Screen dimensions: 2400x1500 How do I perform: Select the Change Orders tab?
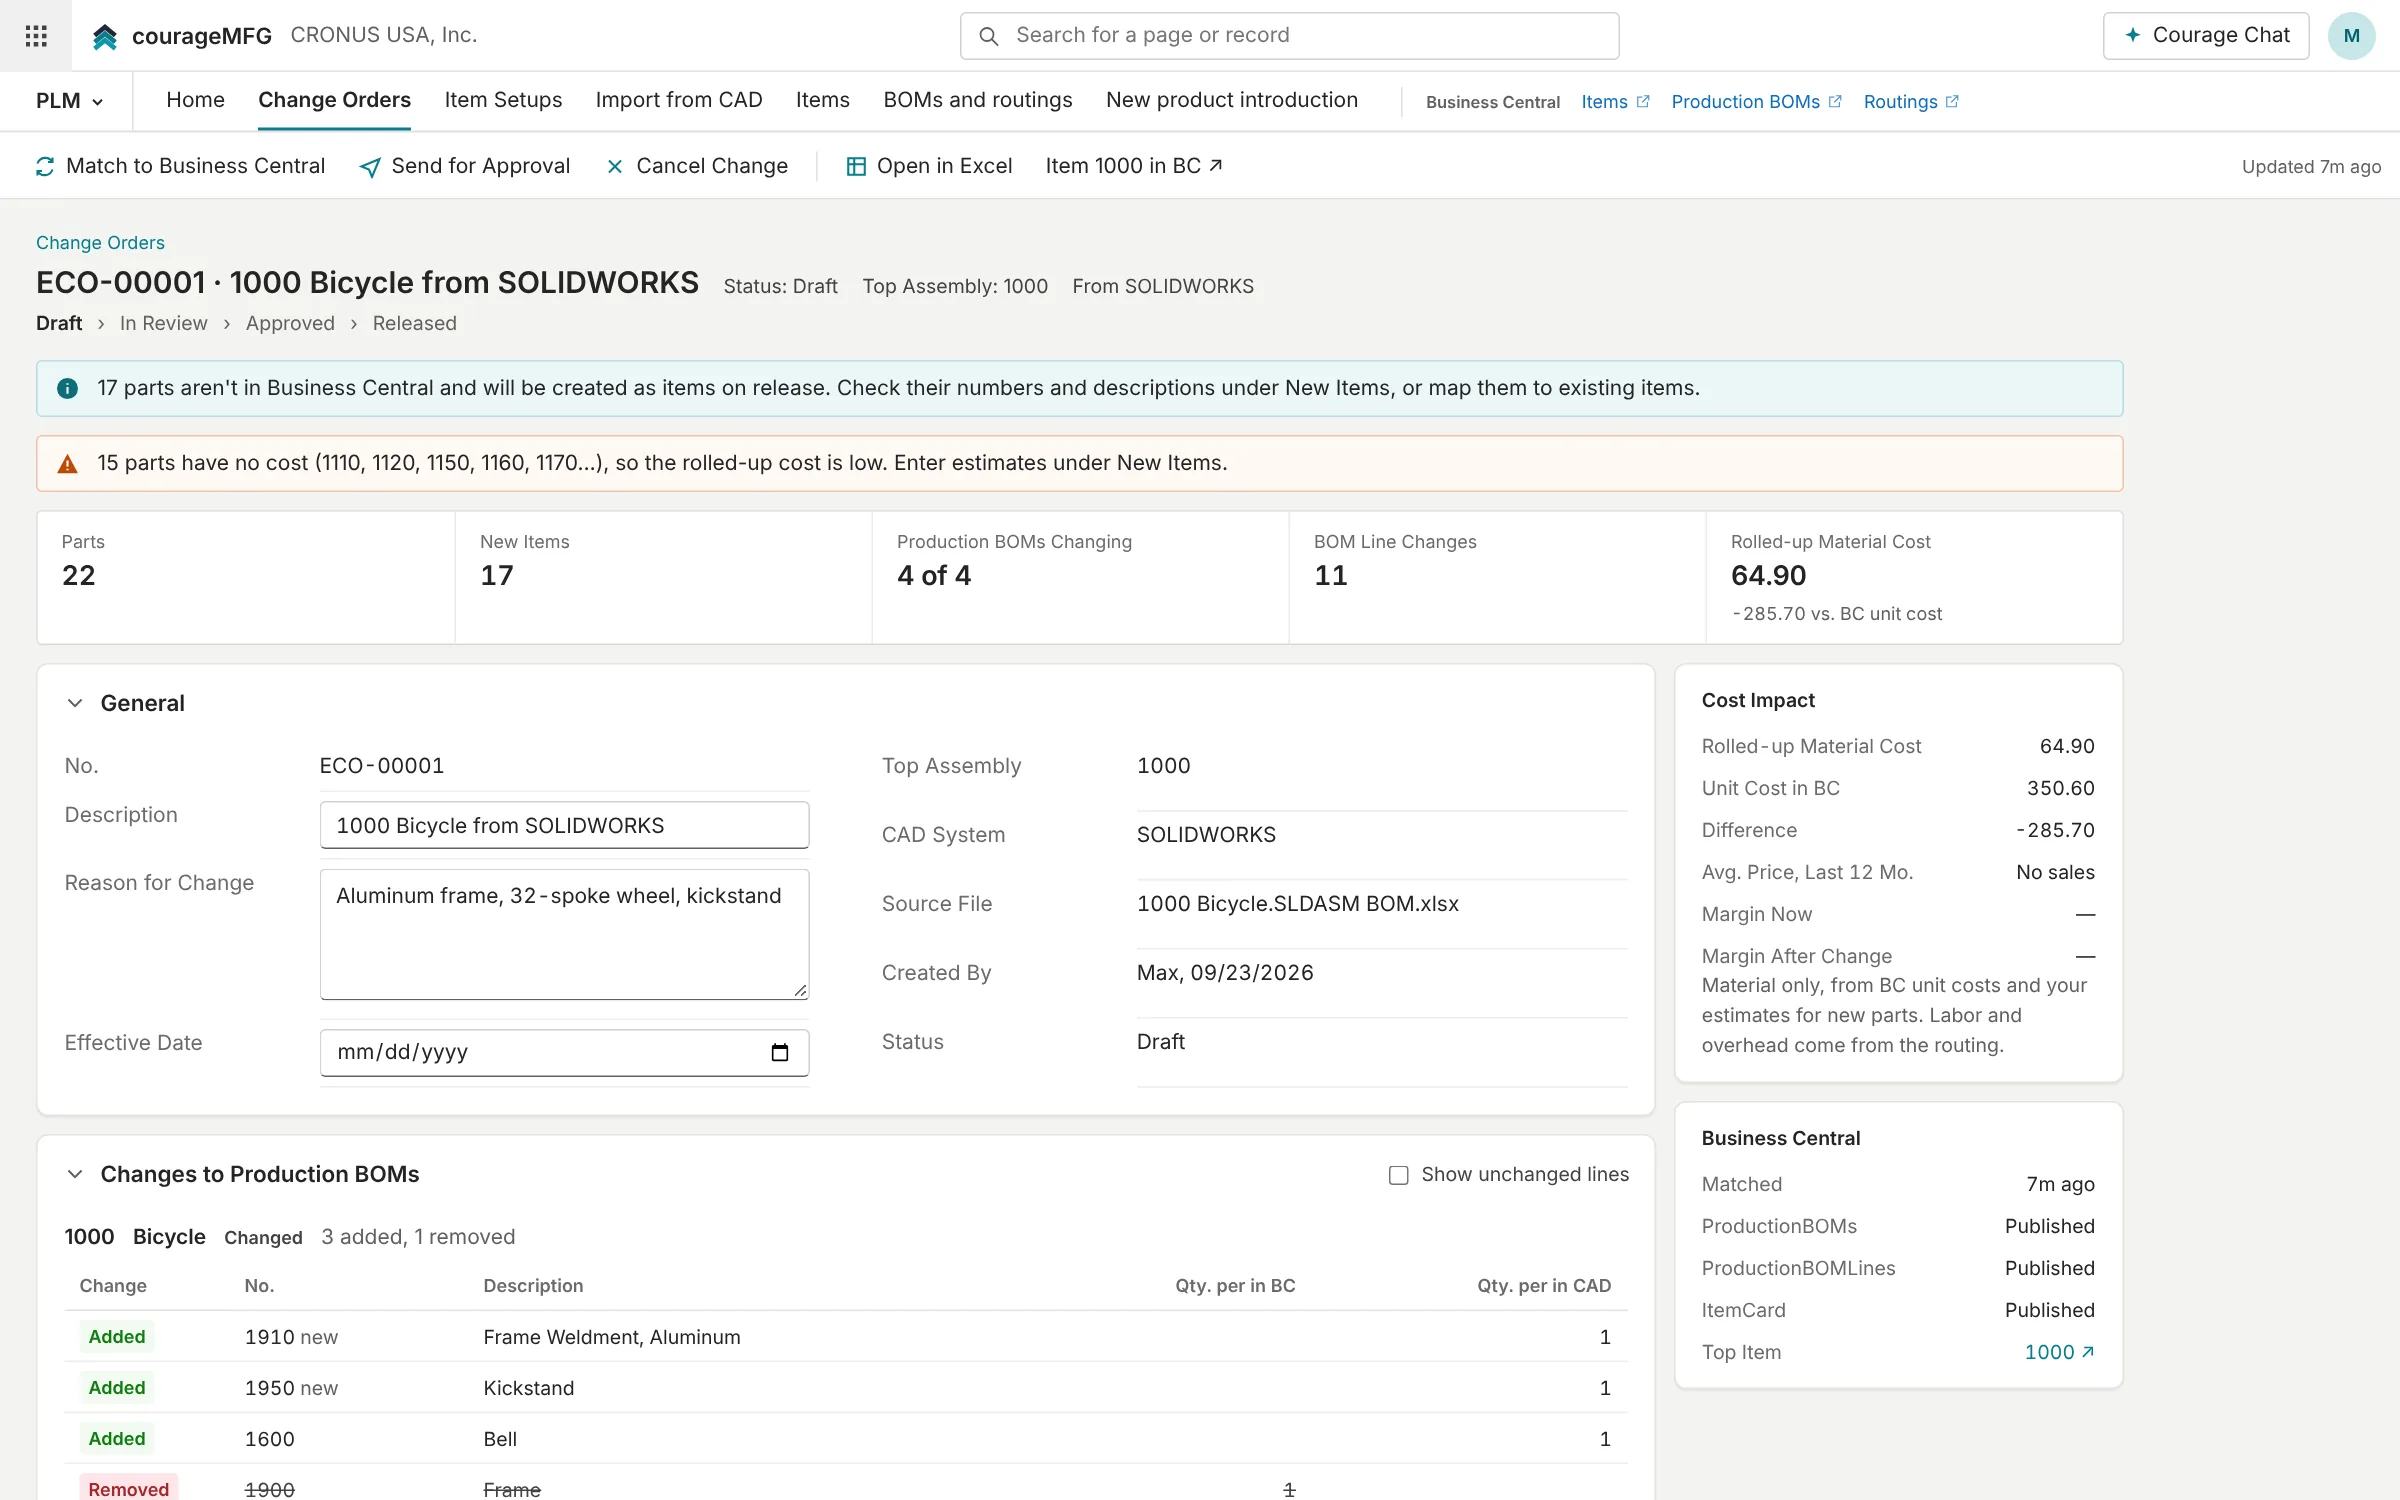(334, 100)
